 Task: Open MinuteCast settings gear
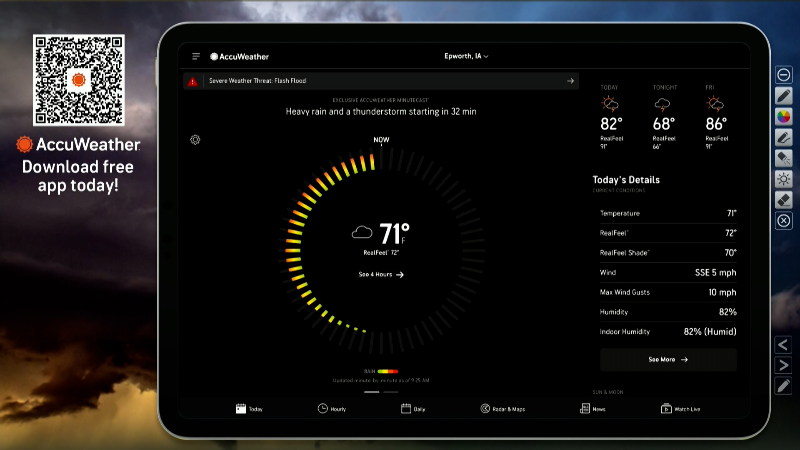[x=195, y=140]
